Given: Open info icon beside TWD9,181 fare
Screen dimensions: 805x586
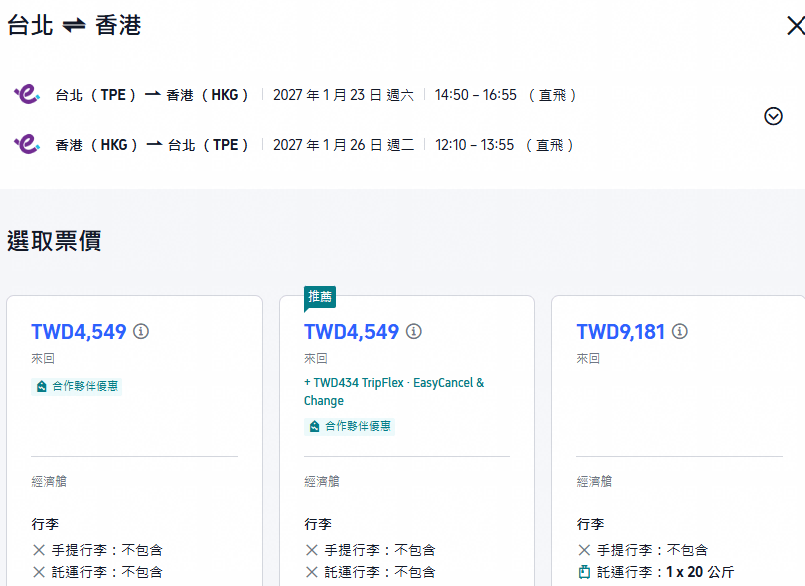Looking at the screenshot, I should click(x=680, y=331).
